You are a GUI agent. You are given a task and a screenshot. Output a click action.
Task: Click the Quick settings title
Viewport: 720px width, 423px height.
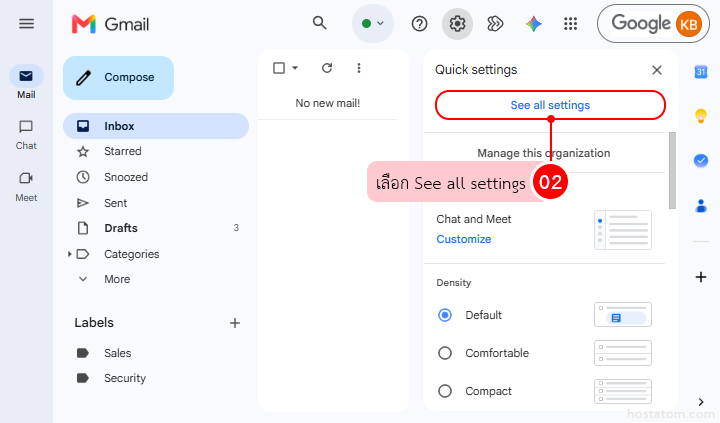(x=476, y=70)
